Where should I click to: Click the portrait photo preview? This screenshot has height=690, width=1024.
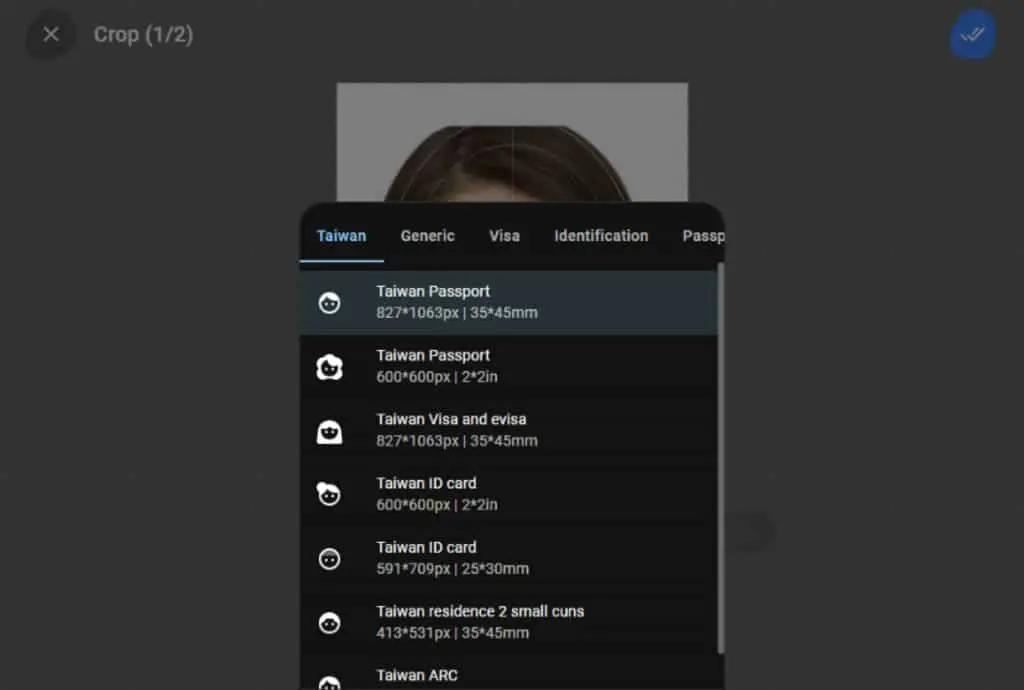pos(512,142)
